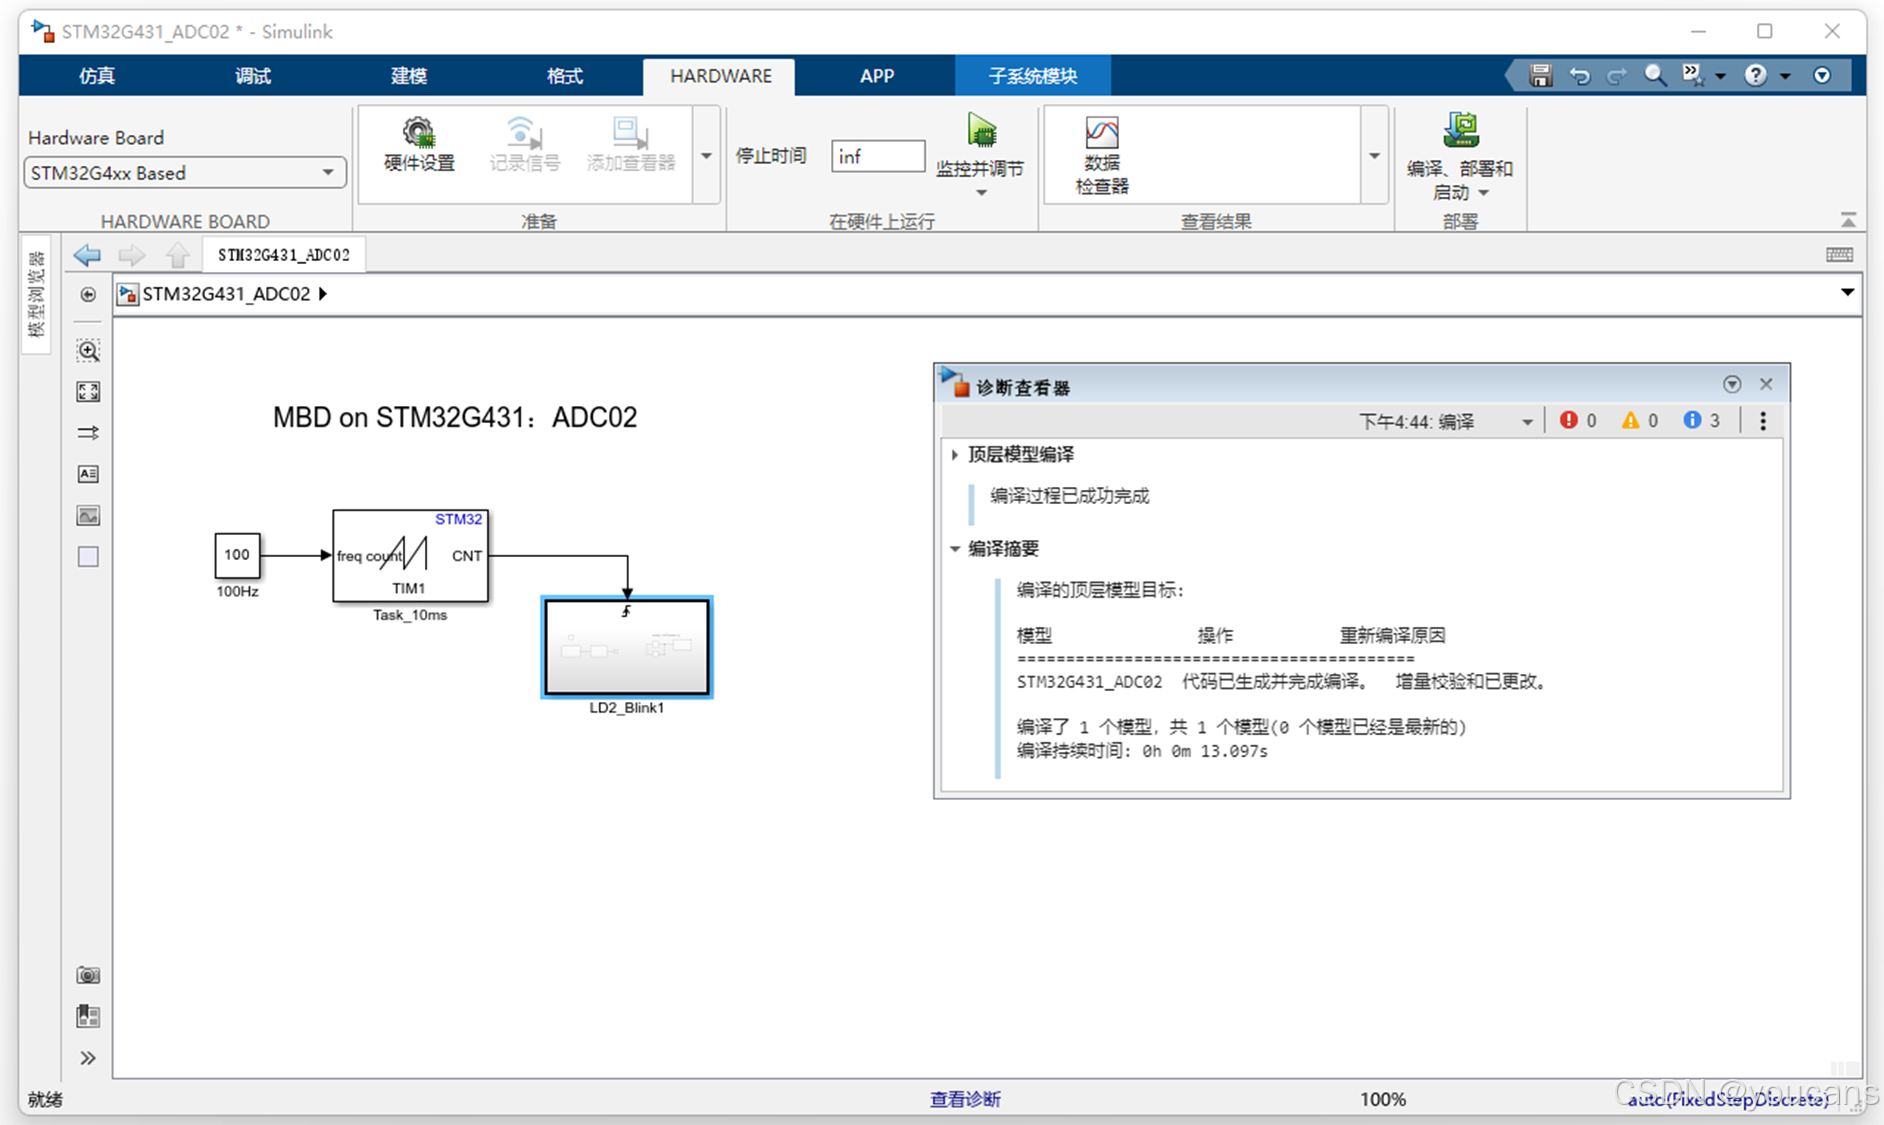This screenshot has width=1884, height=1125.
Task: Open Hardware Settings (硬件设置) gear icon
Action: [419, 132]
